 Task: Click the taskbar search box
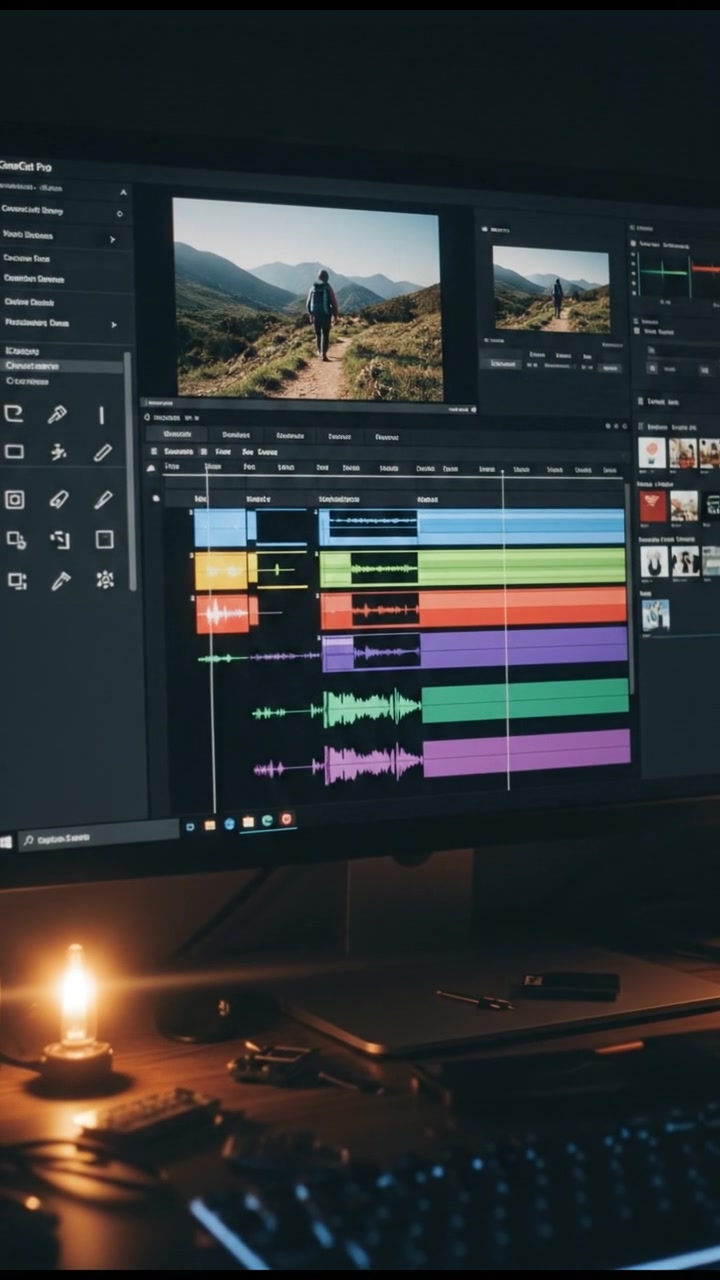point(98,836)
